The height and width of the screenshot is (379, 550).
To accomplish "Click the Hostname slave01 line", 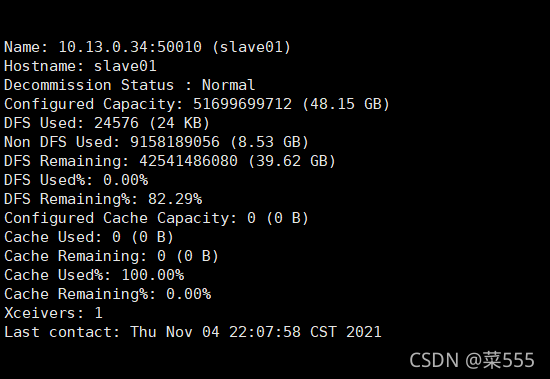I will tap(80, 66).
